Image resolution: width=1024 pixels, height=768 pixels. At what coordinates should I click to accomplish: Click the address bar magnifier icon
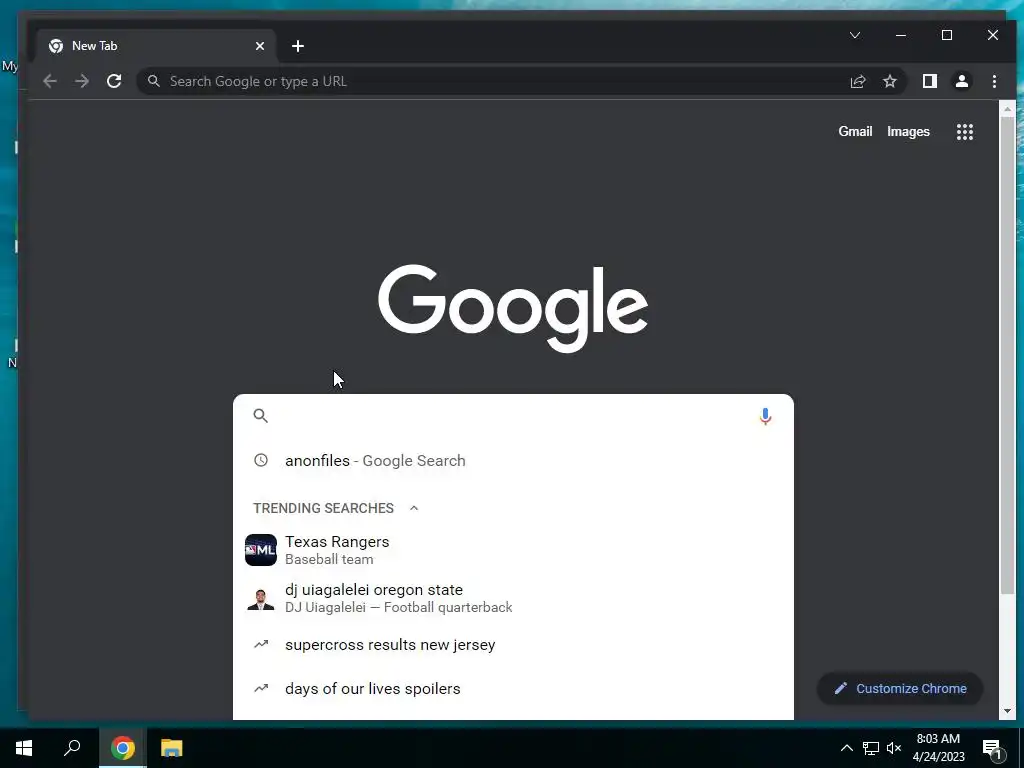pyautogui.click(x=153, y=81)
